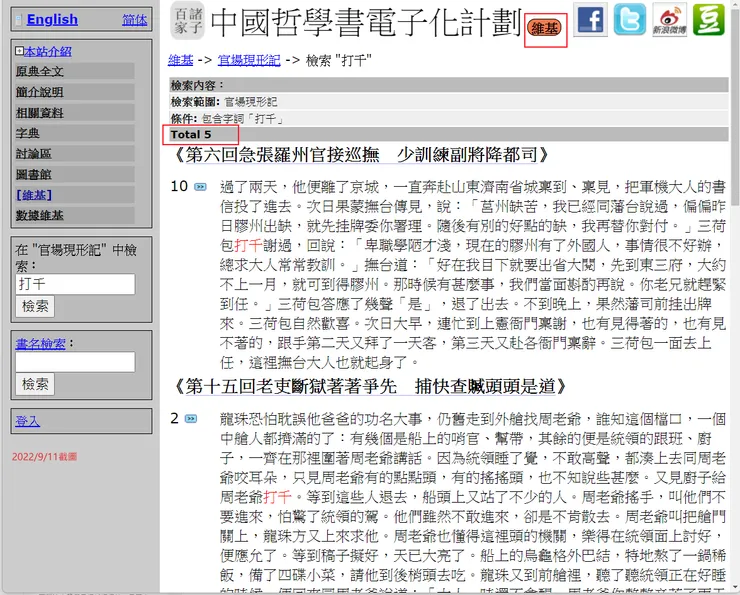Open chapter 第十五回老吏斷獄著著爭先 heading
The image size is (740, 595).
(x=370, y=386)
